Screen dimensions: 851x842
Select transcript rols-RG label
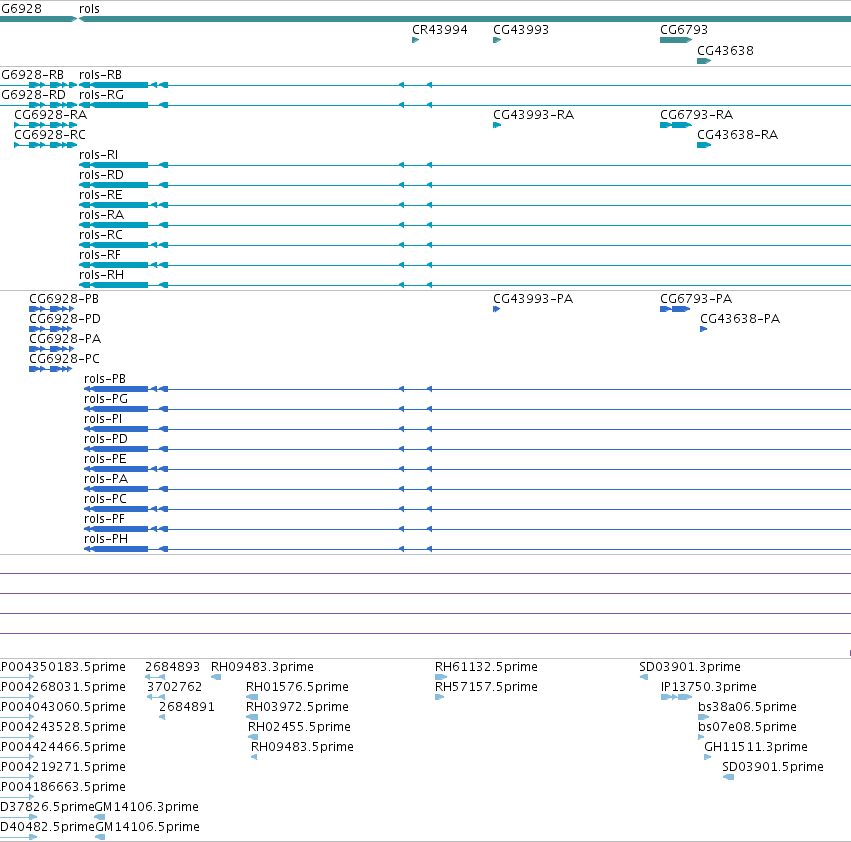click(101, 95)
